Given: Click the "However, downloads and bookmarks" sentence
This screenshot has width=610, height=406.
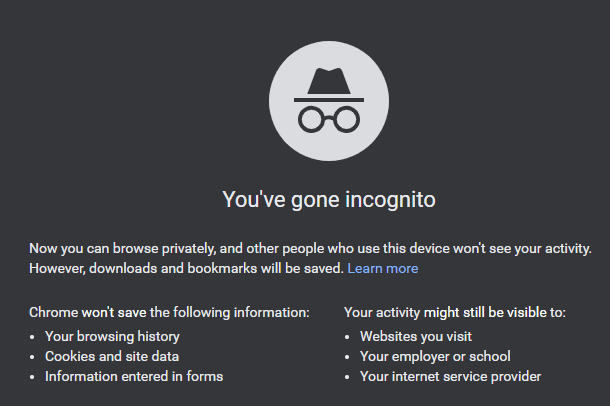Looking at the screenshot, I should coord(186,268).
